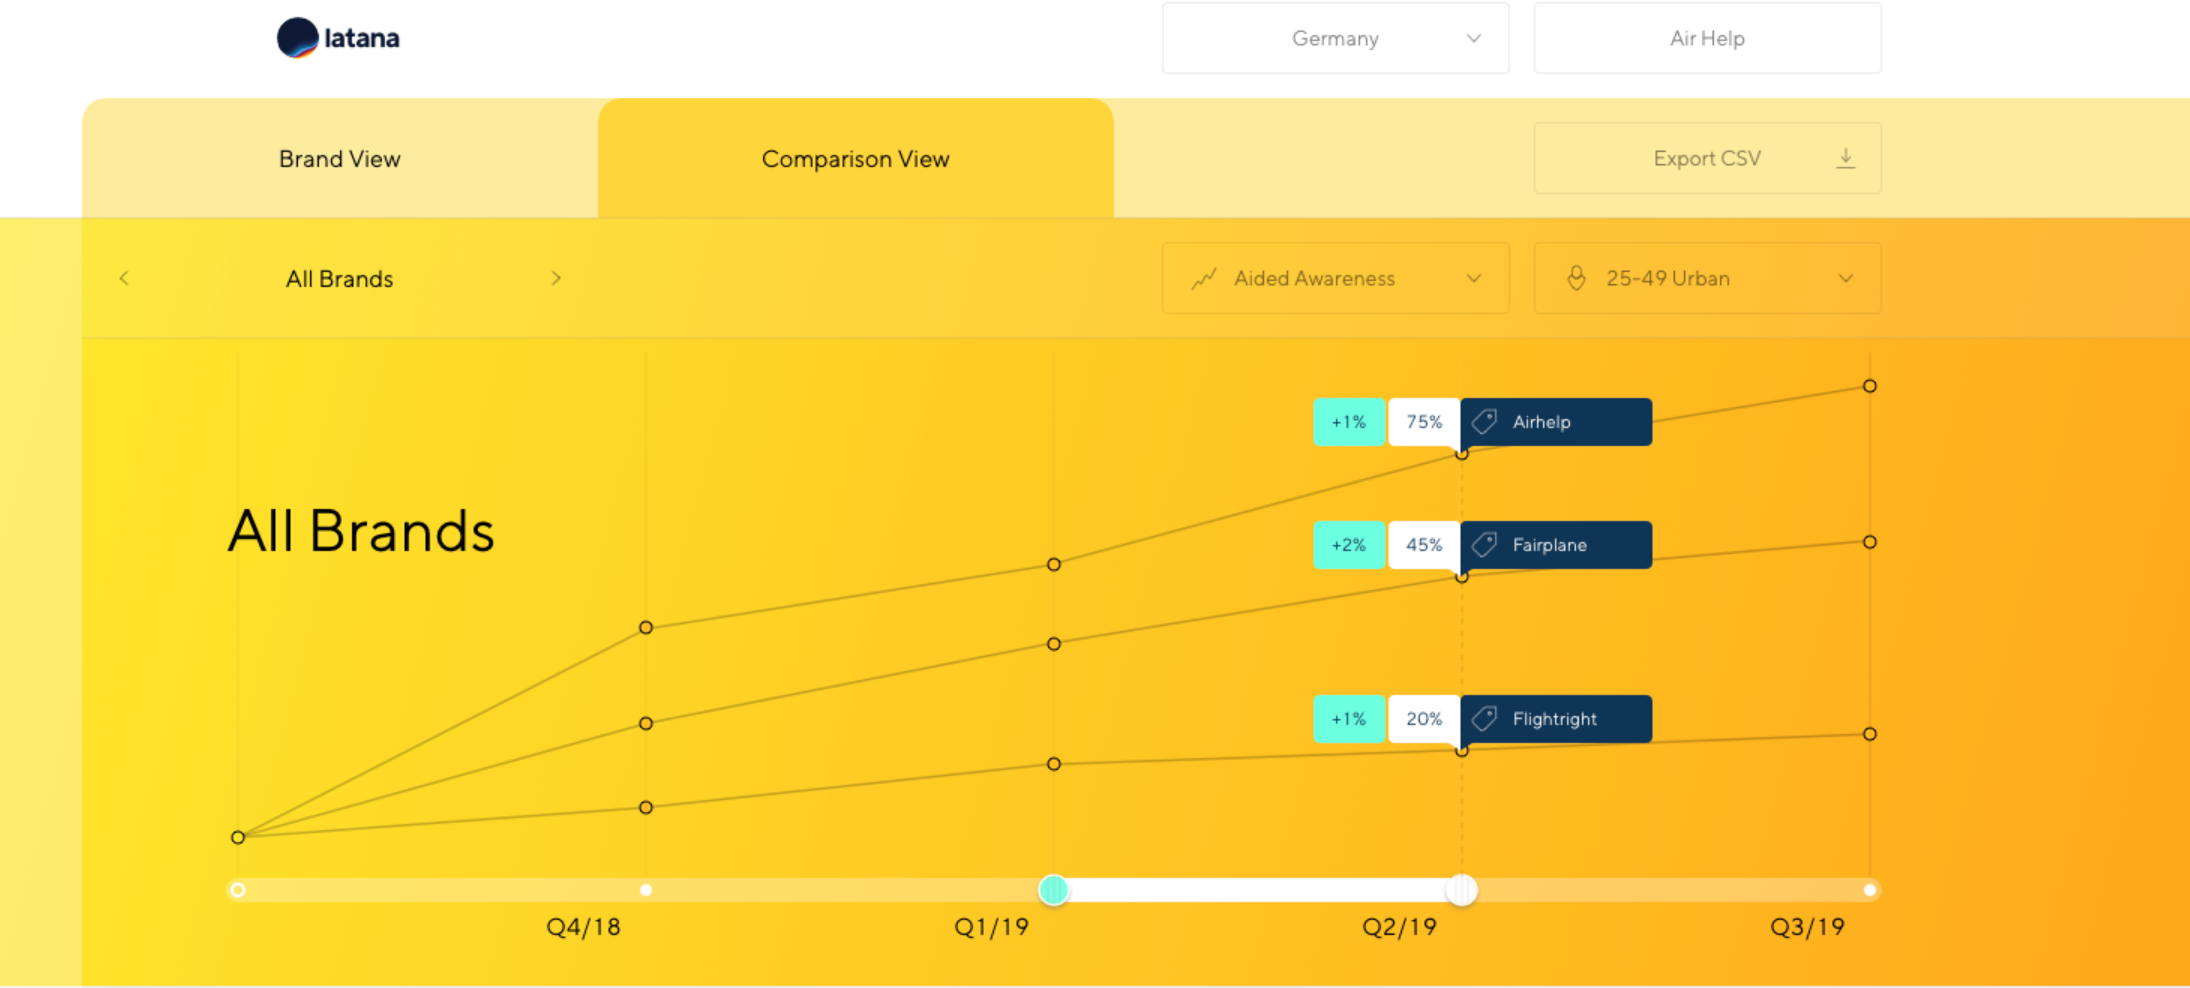The width and height of the screenshot is (2190, 988).
Task: Click the Flightright tag icon
Action: click(1485, 719)
